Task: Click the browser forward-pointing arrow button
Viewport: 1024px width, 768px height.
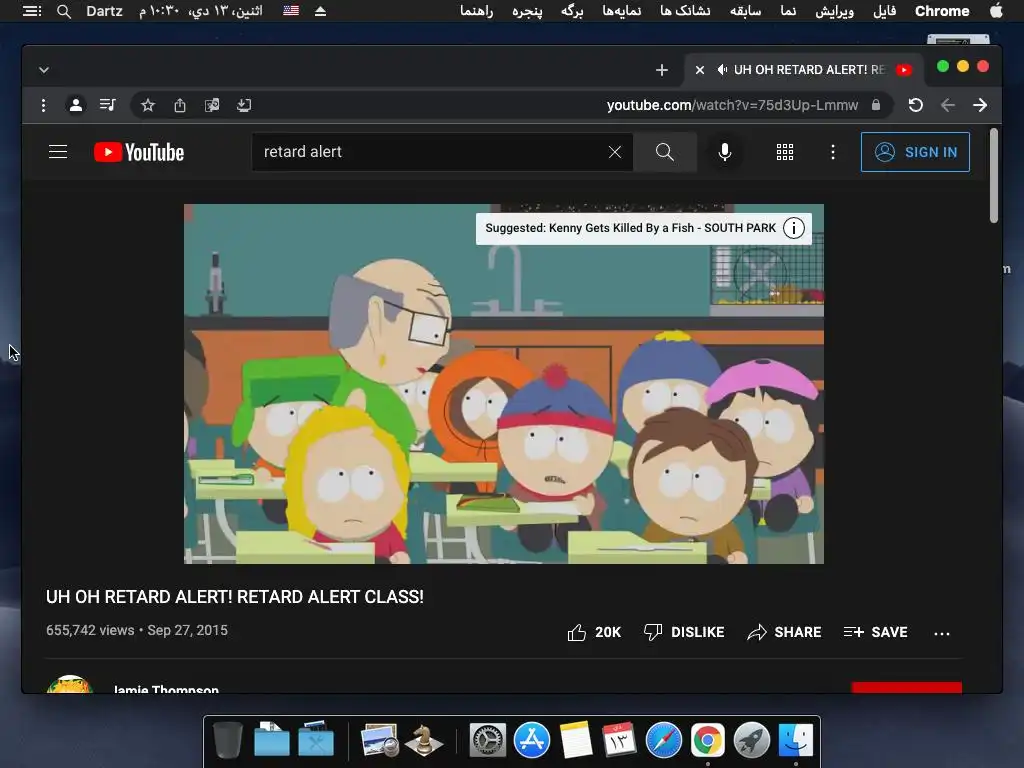Action: click(980, 105)
